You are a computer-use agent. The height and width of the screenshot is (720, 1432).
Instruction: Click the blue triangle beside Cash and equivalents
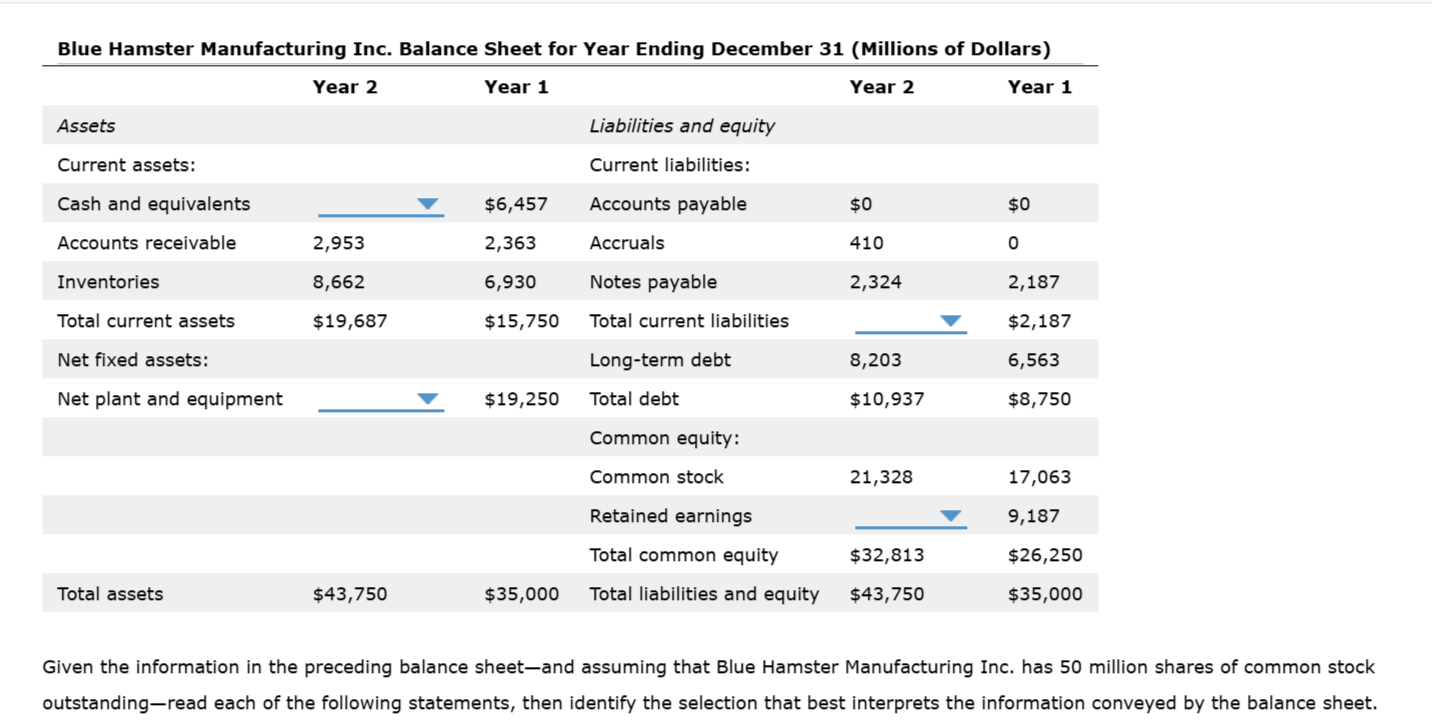[x=426, y=203]
